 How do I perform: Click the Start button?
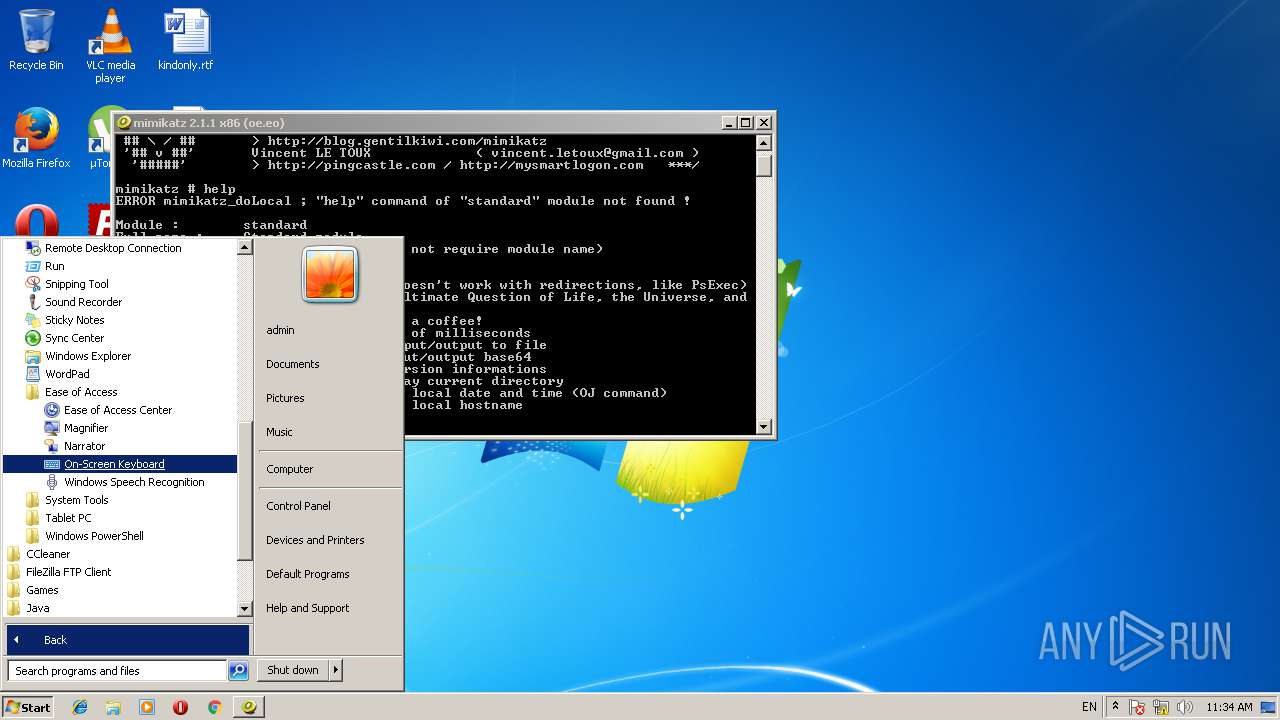[28, 707]
